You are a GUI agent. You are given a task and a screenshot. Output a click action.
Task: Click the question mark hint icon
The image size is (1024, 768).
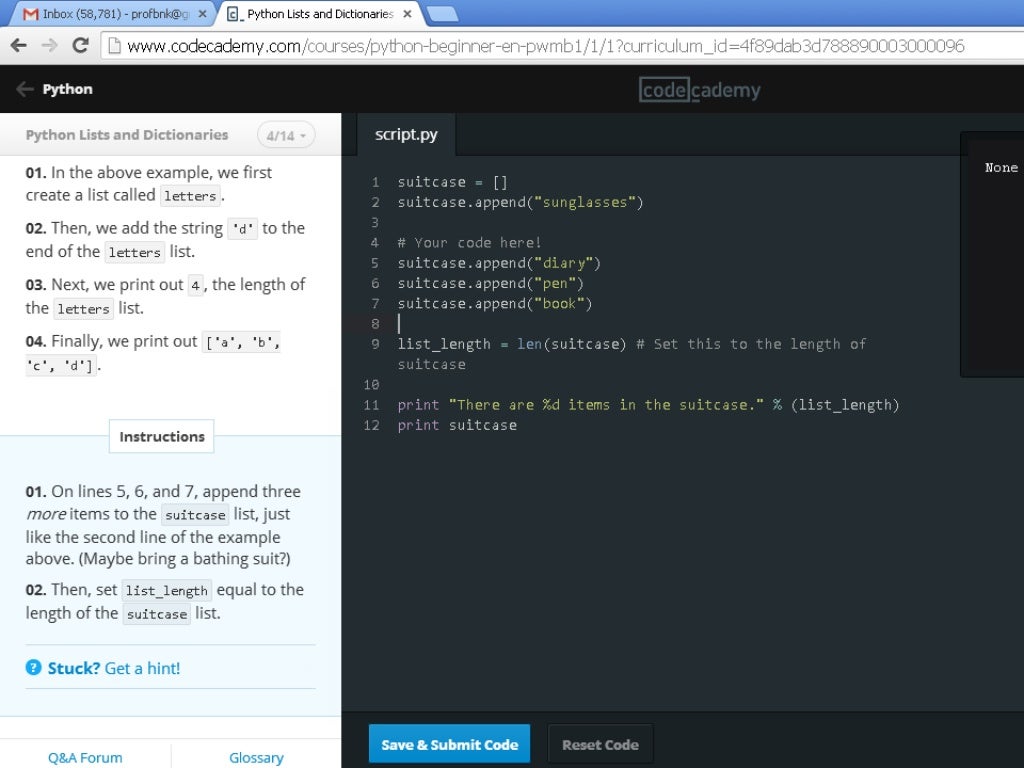point(33,667)
